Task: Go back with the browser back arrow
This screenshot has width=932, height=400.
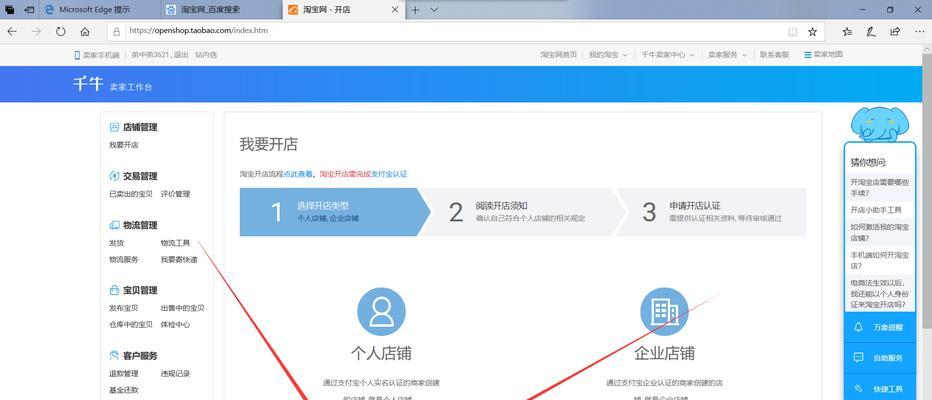Action: [x=12, y=32]
